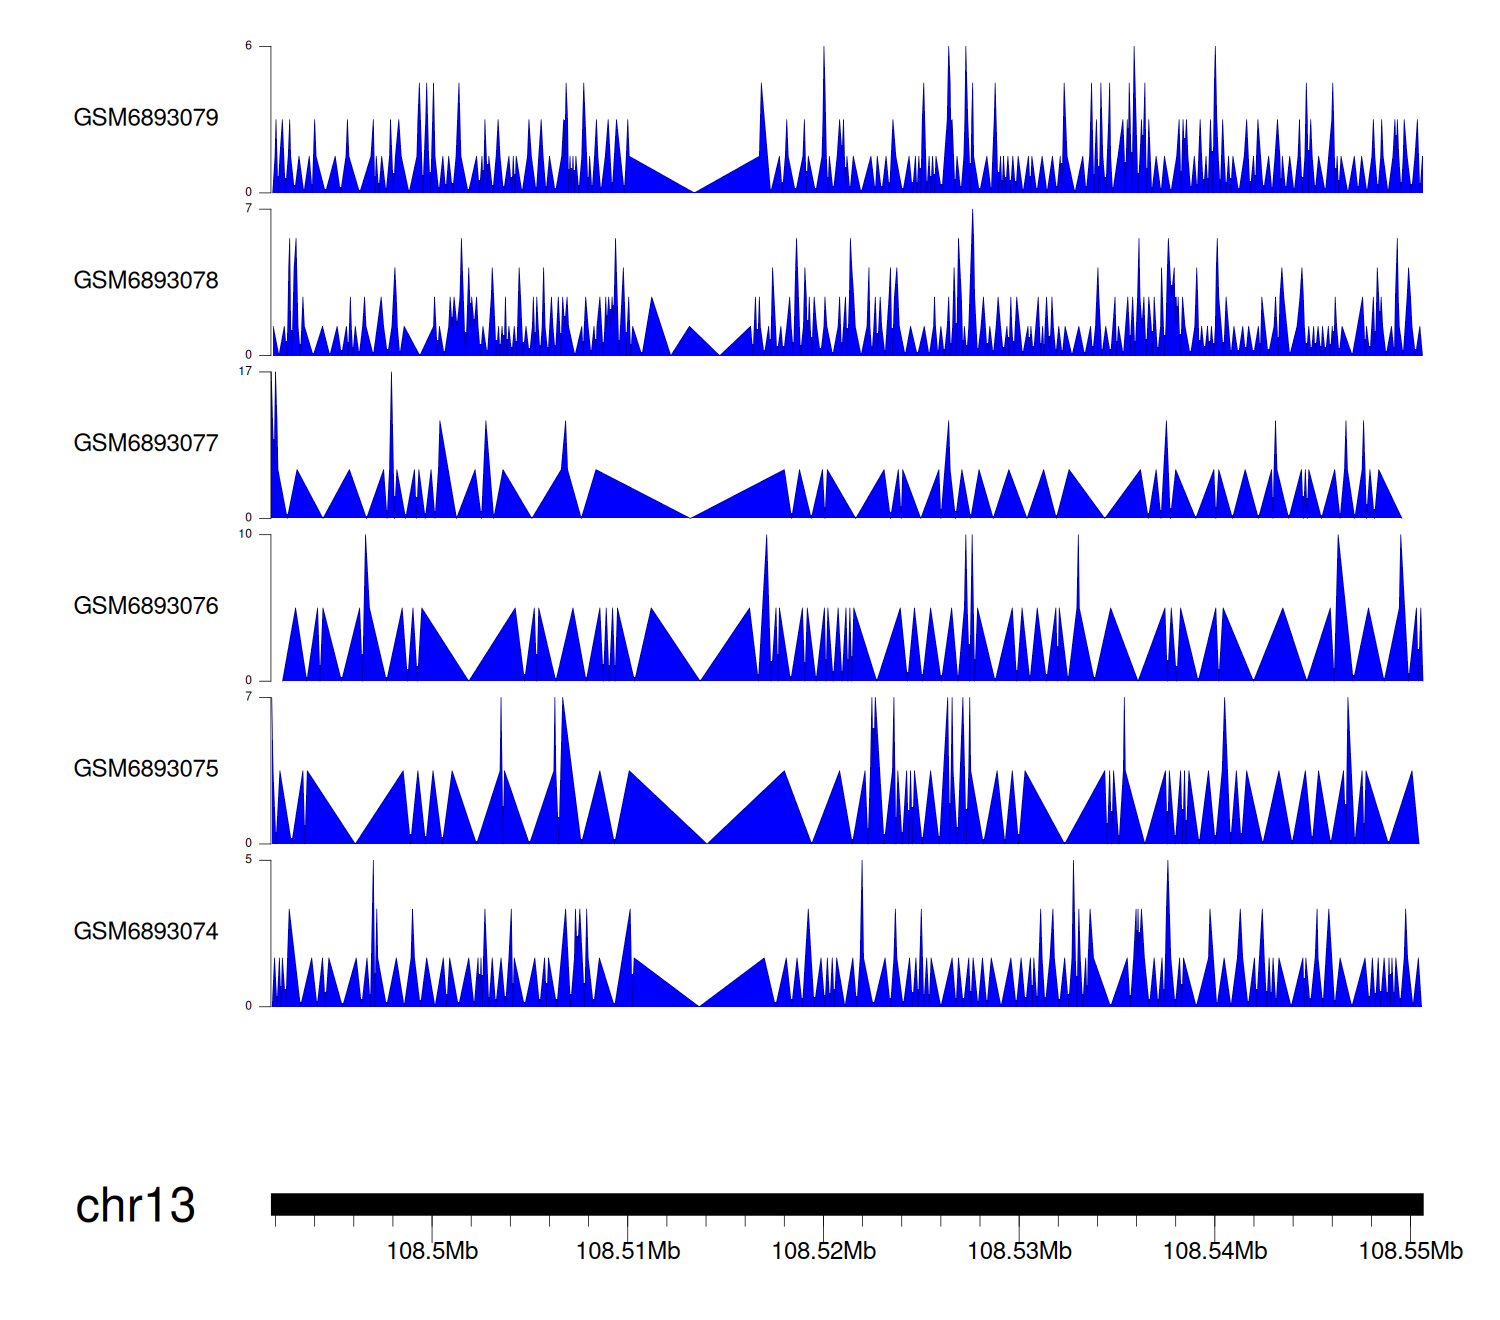Click the 108.54Mb coordinate label
1500x1320 pixels.
[x=1215, y=1251]
